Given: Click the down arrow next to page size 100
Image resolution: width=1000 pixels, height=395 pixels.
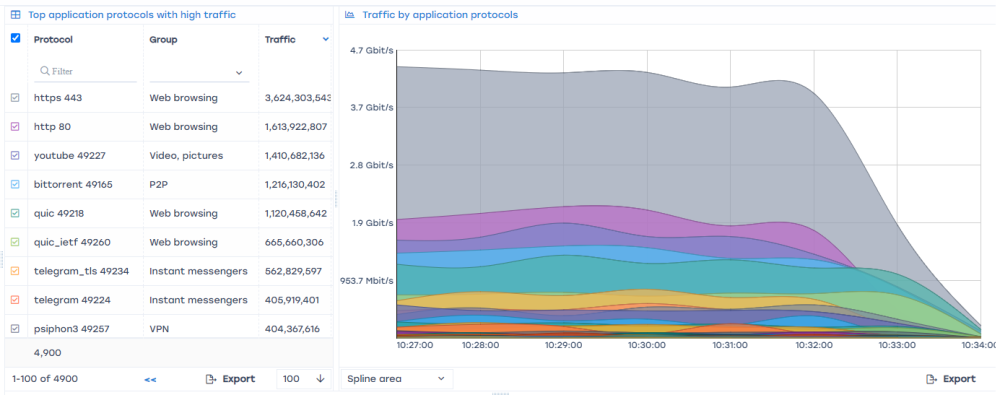Looking at the screenshot, I should 320,378.
